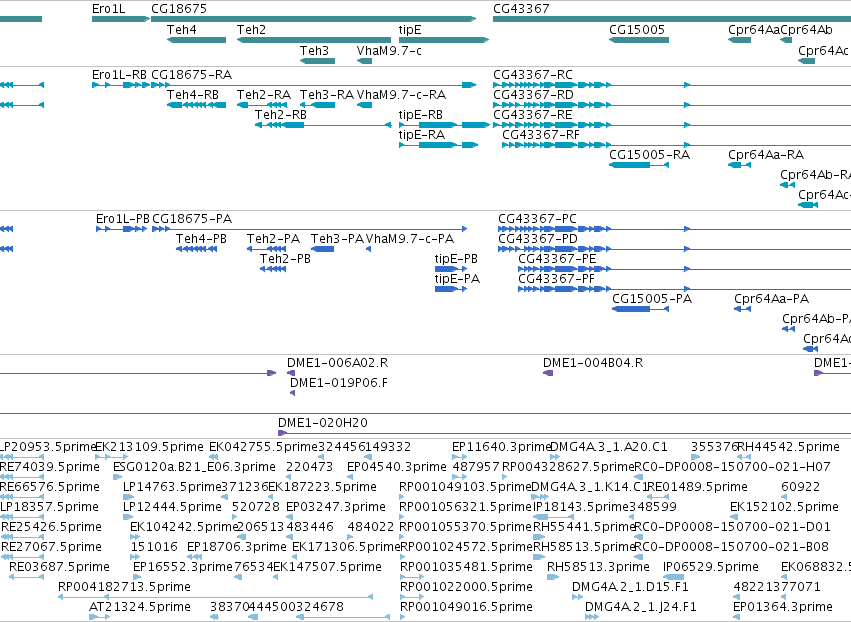This screenshot has height=622, width=851.
Task: Click the RE74039.5prime EST label
Action: coord(49,467)
